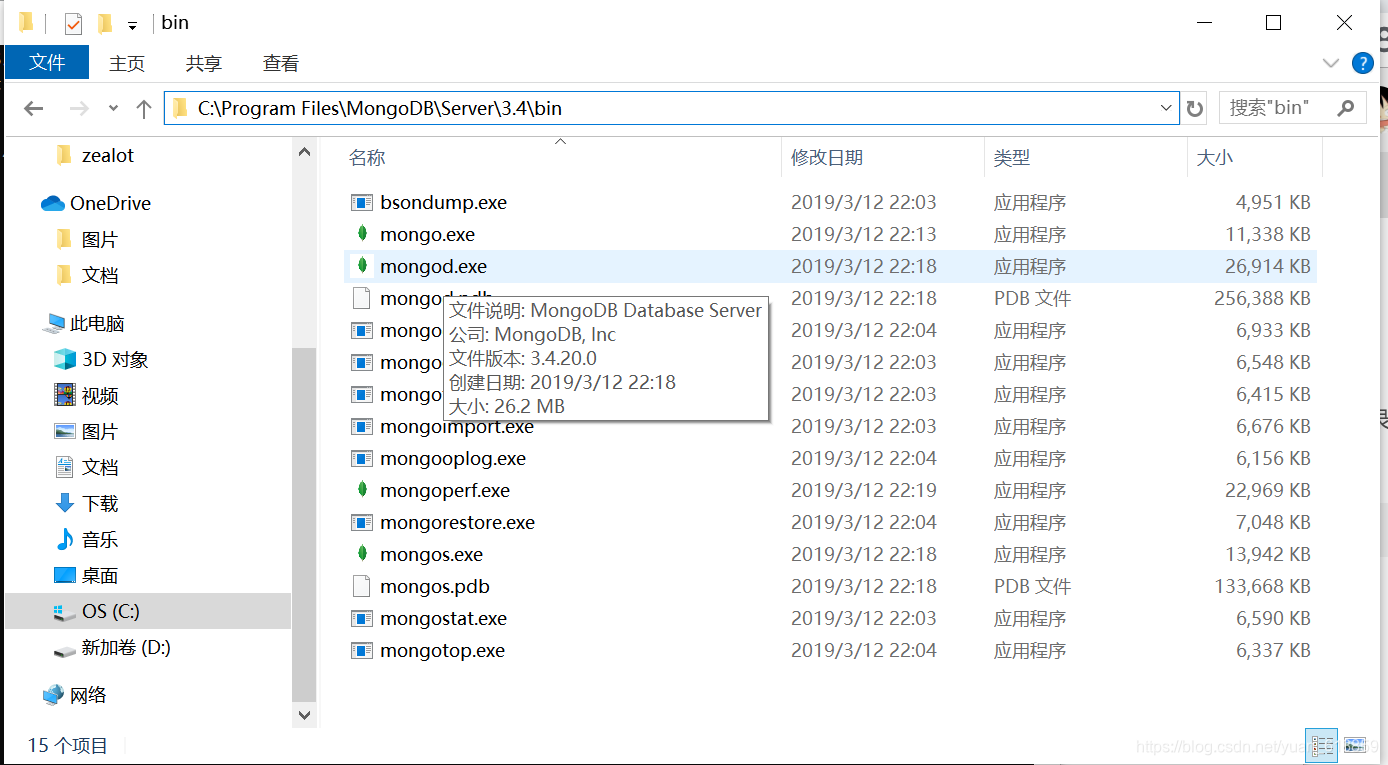Select the mongoimport.exe file name
This screenshot has height=765, width=1388.
pyautogui.click(x=457, y=427)
